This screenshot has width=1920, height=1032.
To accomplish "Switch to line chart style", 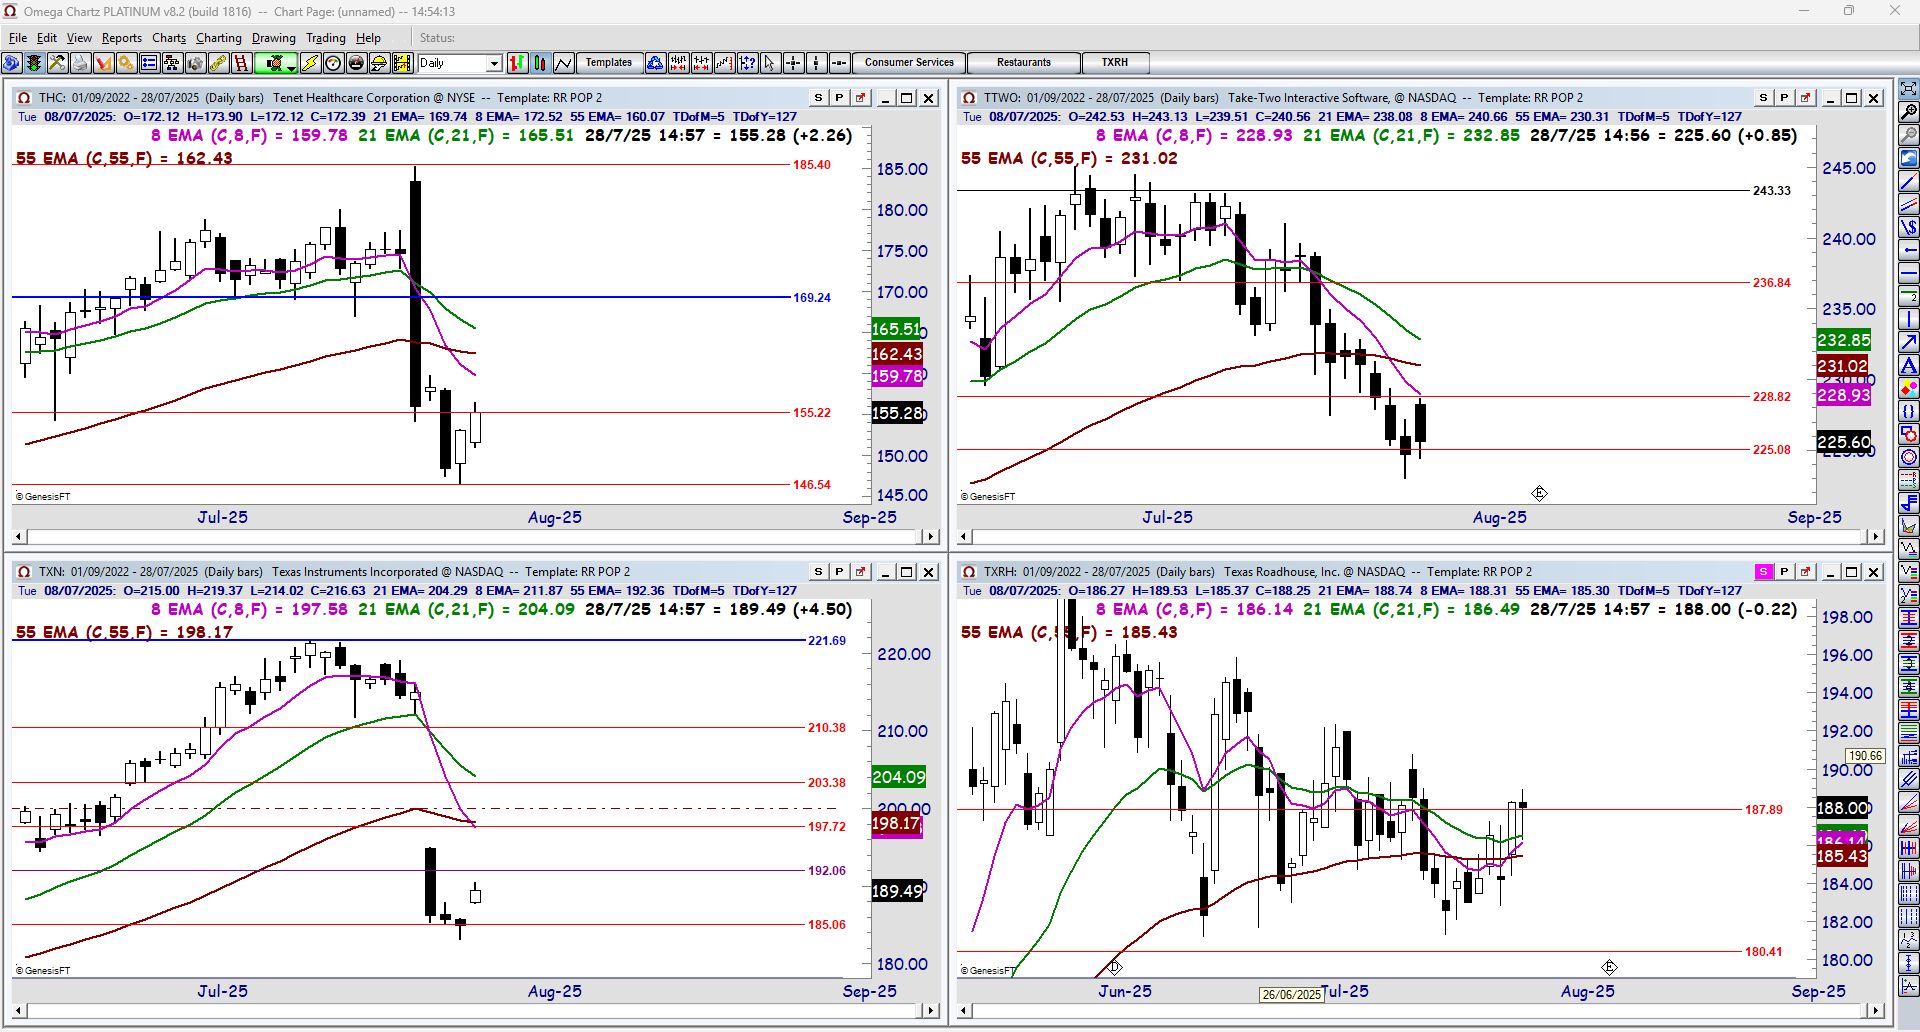I will coord(563,63).
